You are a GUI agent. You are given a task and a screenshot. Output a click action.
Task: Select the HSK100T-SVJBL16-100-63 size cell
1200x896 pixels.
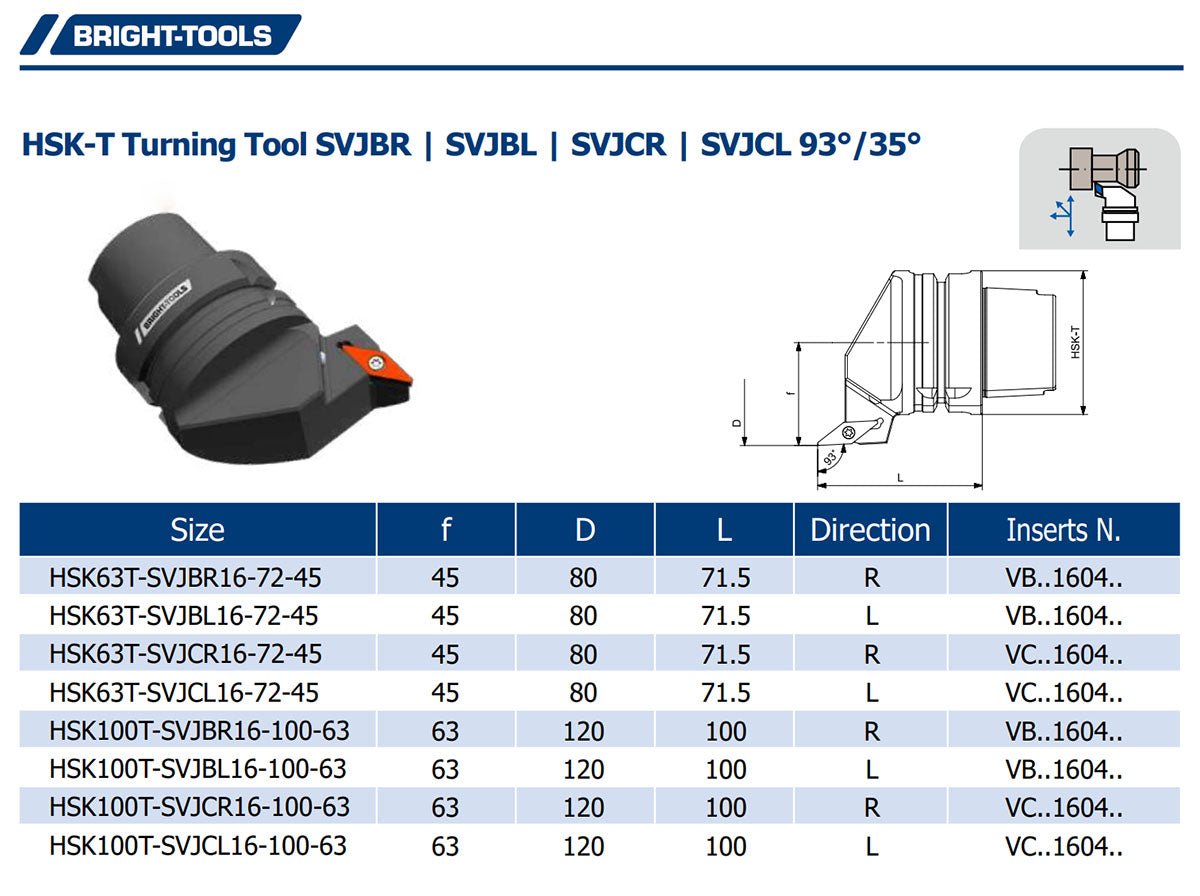(197, 768)
